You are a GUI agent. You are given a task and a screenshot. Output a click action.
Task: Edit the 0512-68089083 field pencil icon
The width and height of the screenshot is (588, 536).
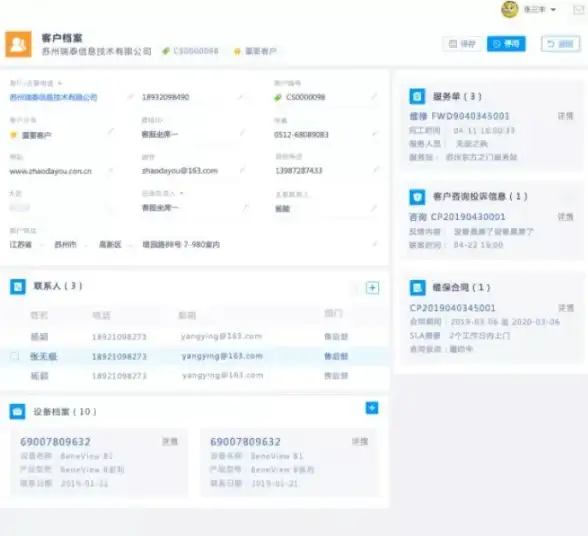click(x=375, y=133)
